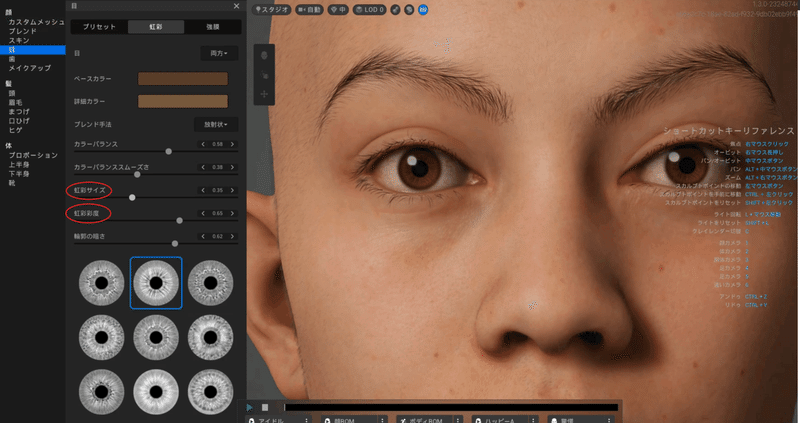The width and height of the screenshot is (800, 423).
Task: Open the 中 render quality menu
Action: [x=338, y=10]
